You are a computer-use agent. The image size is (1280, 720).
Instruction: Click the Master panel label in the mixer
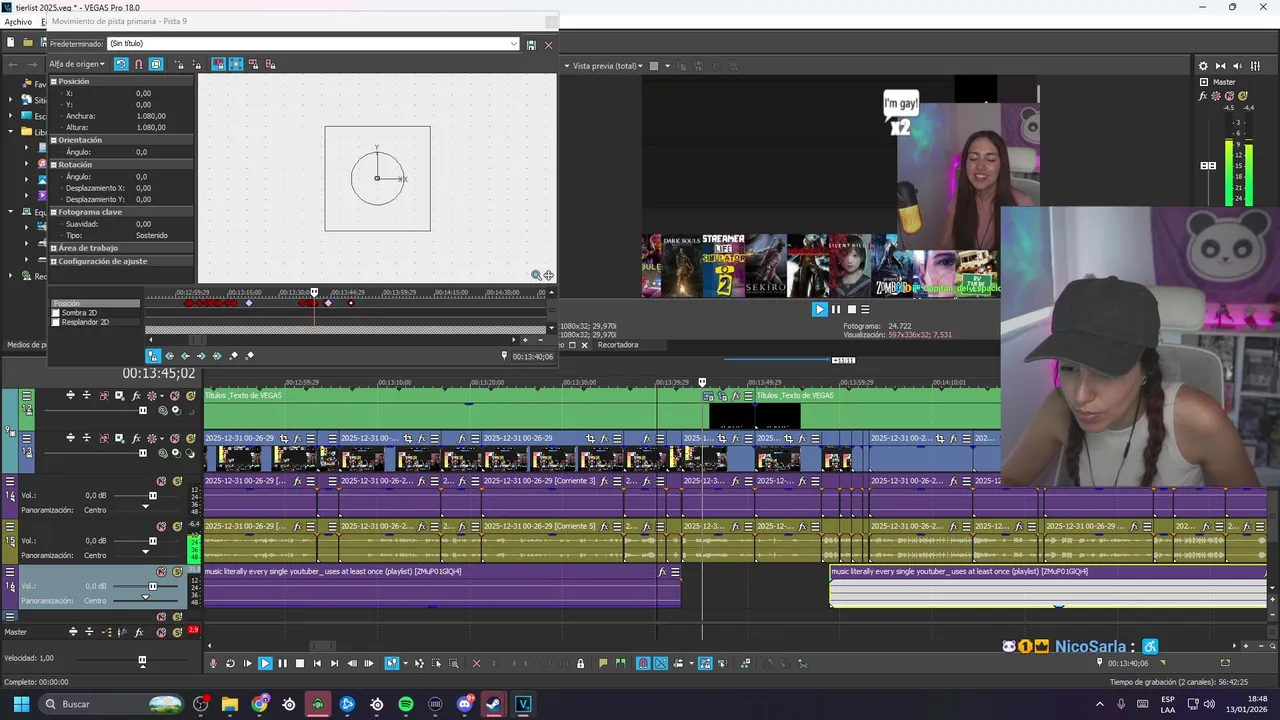[x=1224, y=82]
